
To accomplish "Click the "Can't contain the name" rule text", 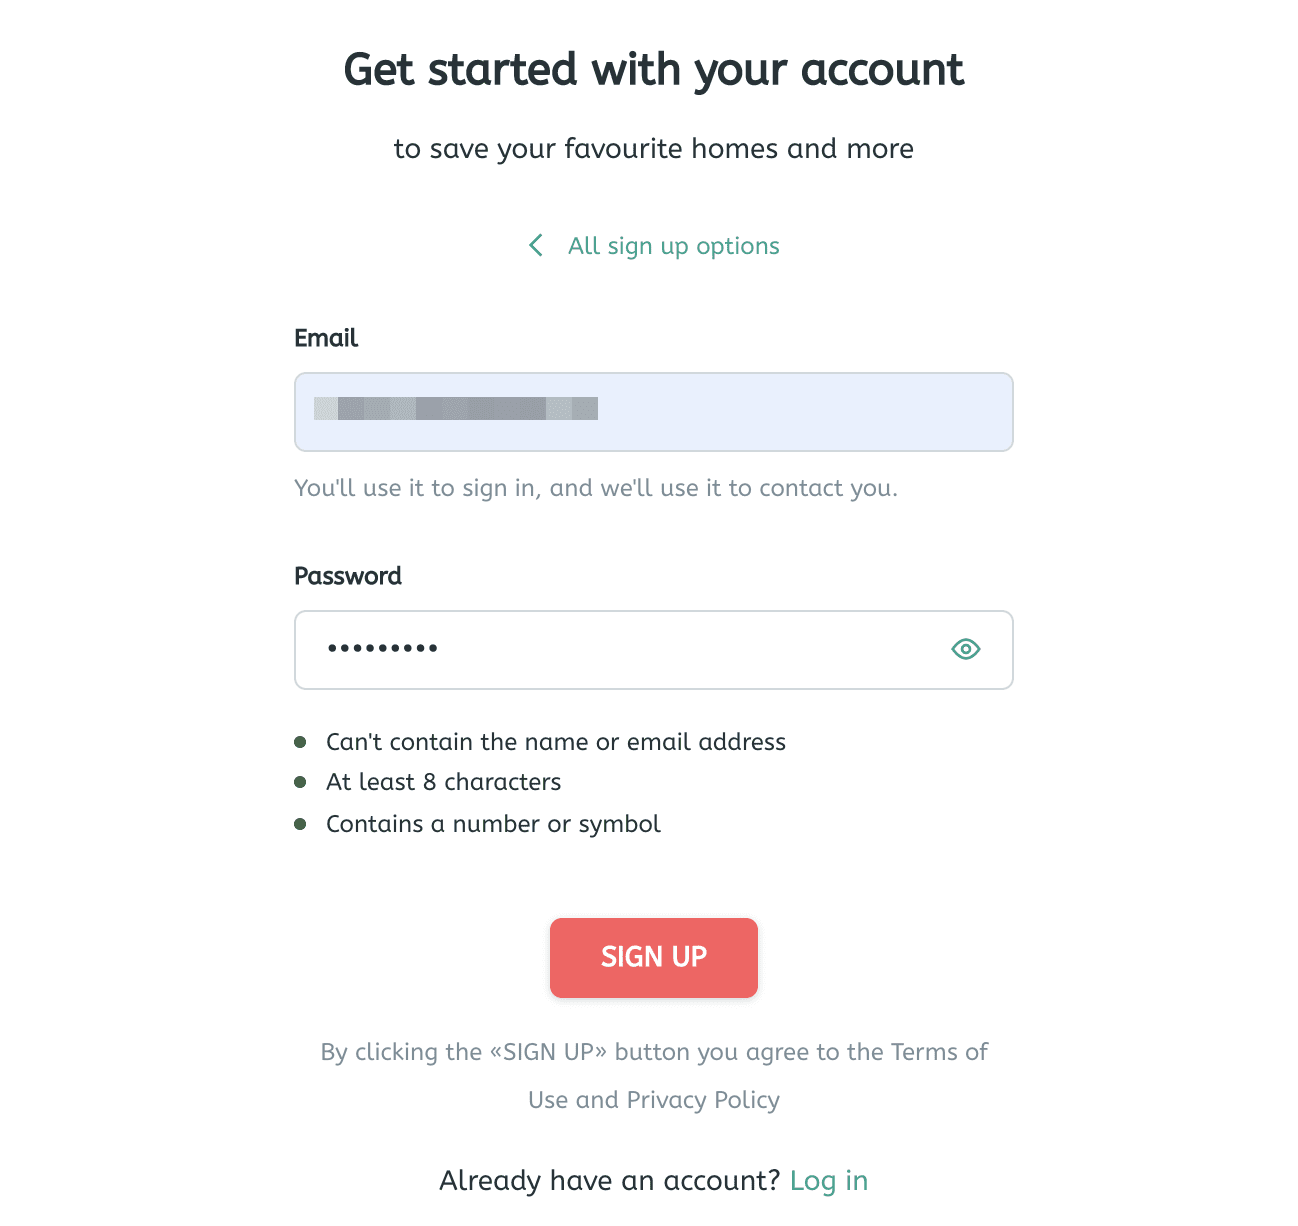I will tap(556, 742).
